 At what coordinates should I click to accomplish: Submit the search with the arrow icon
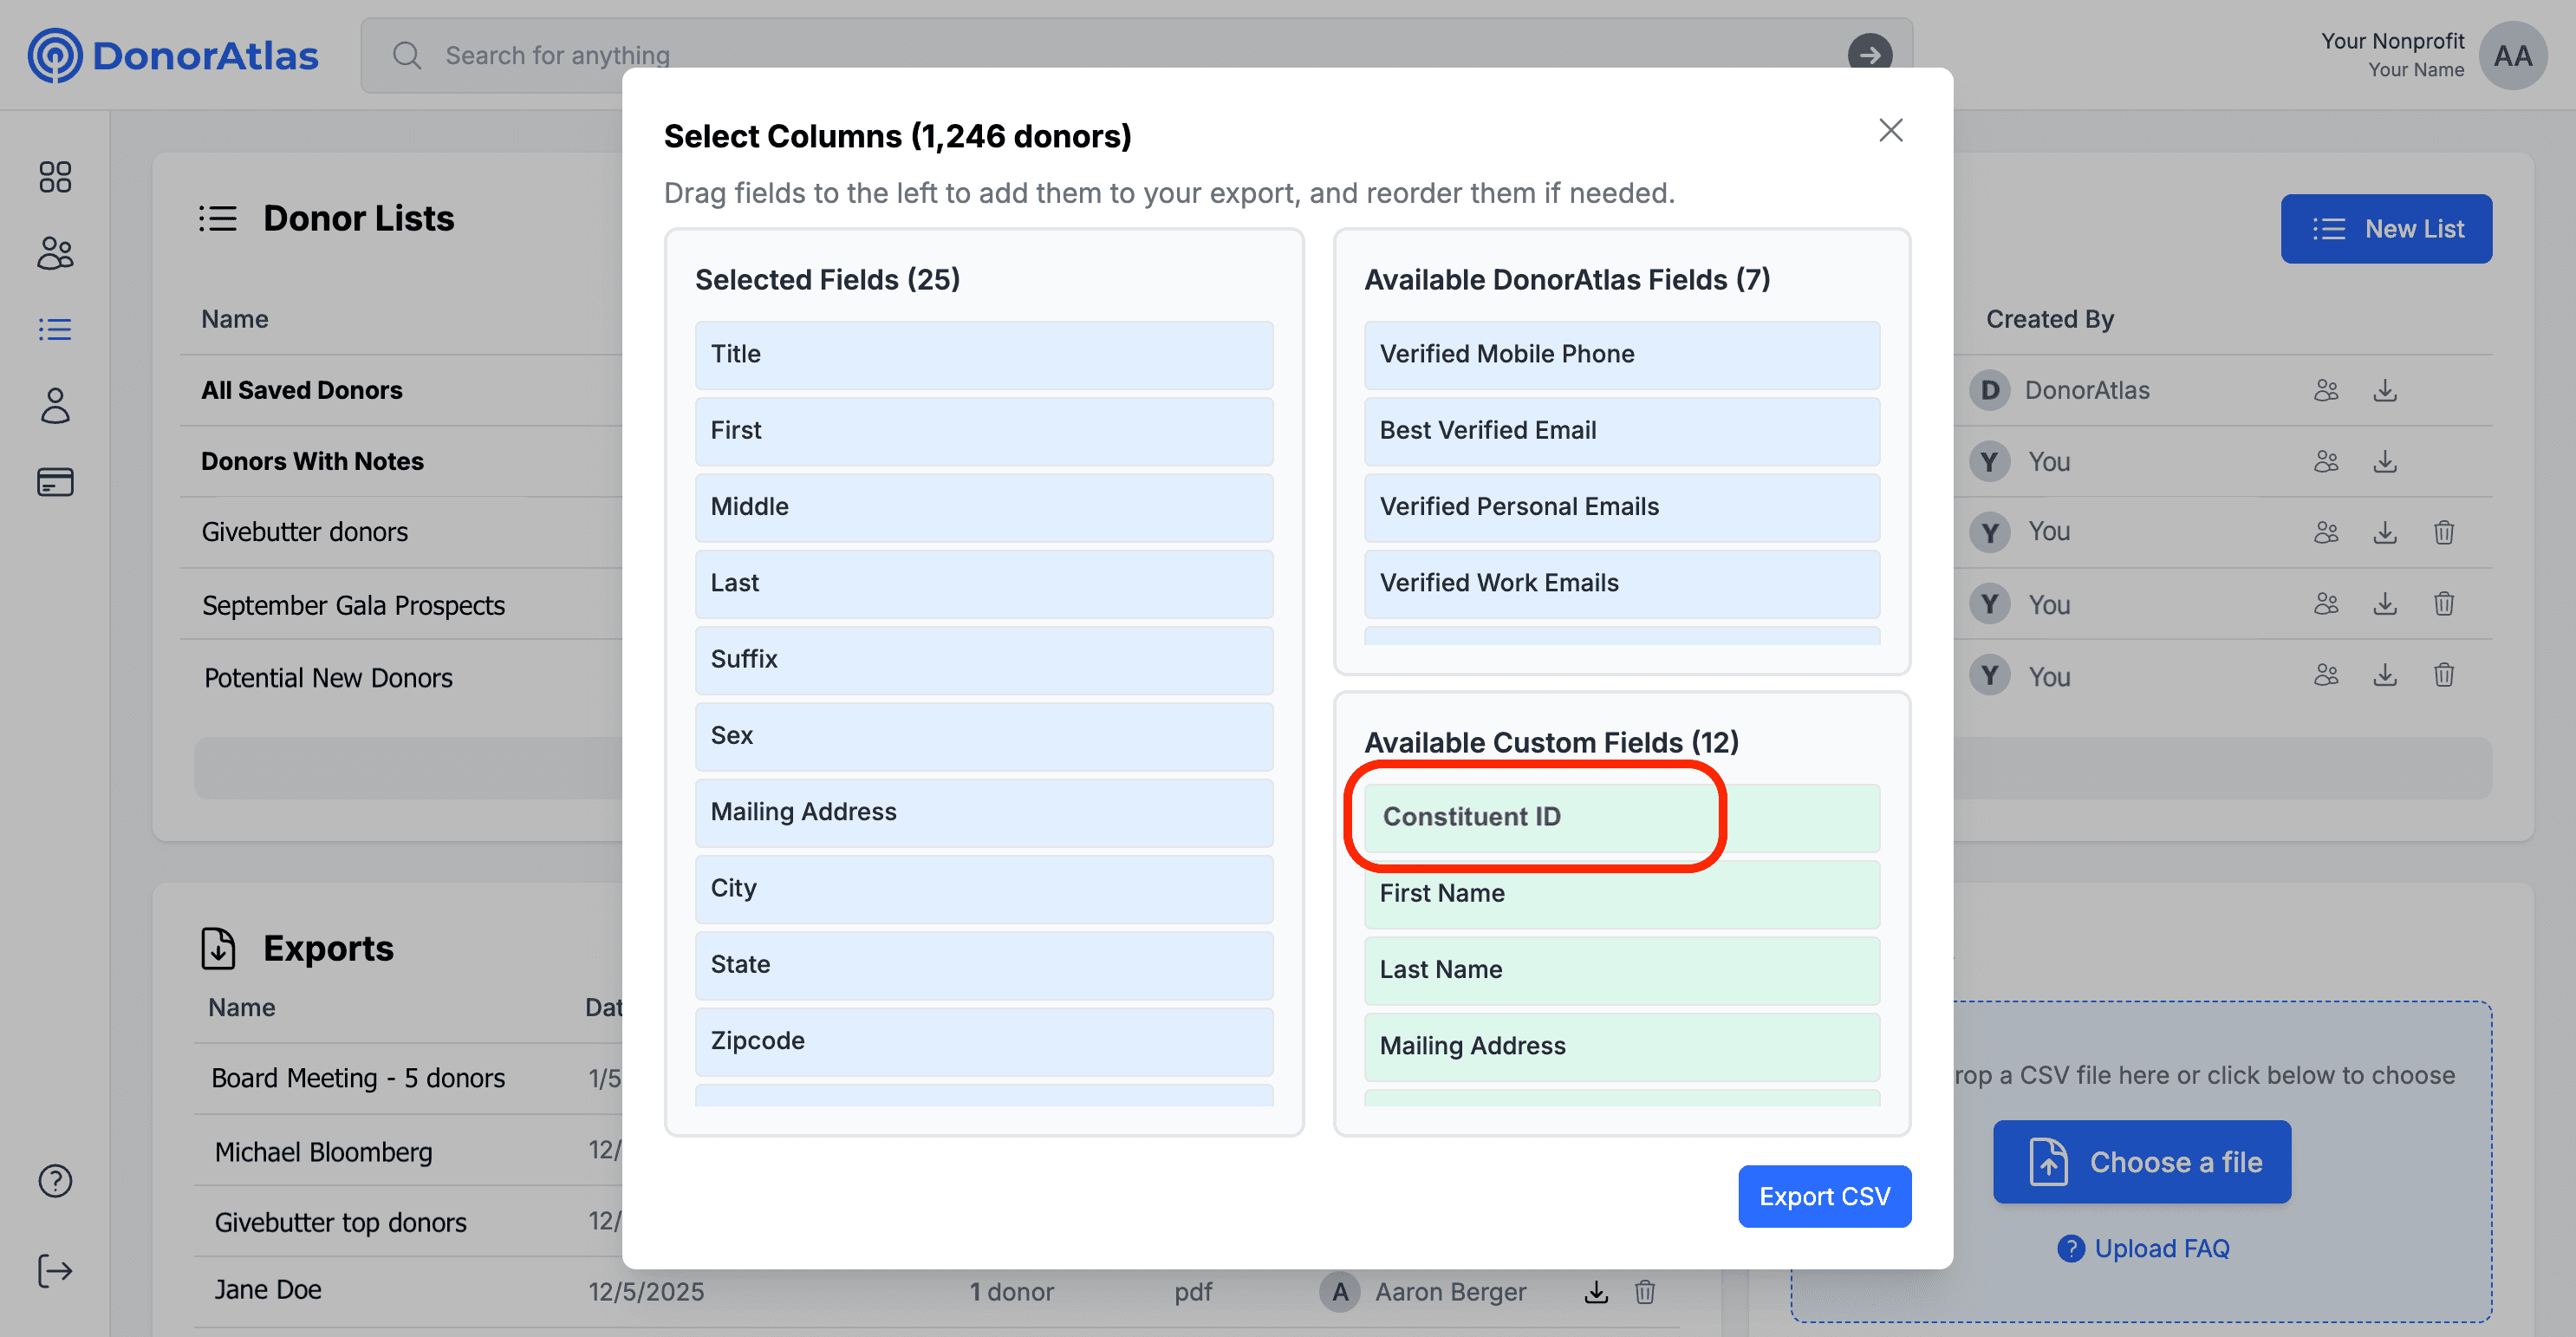point(1869,56)
